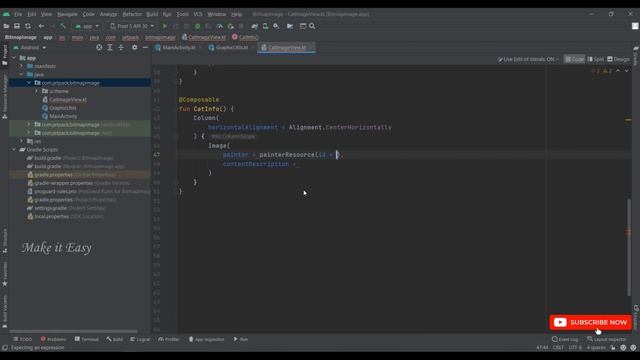This screenshot has width=640, height=360.
Task: Click Select Opened File target icon
Action: click(x=99, y=47)
